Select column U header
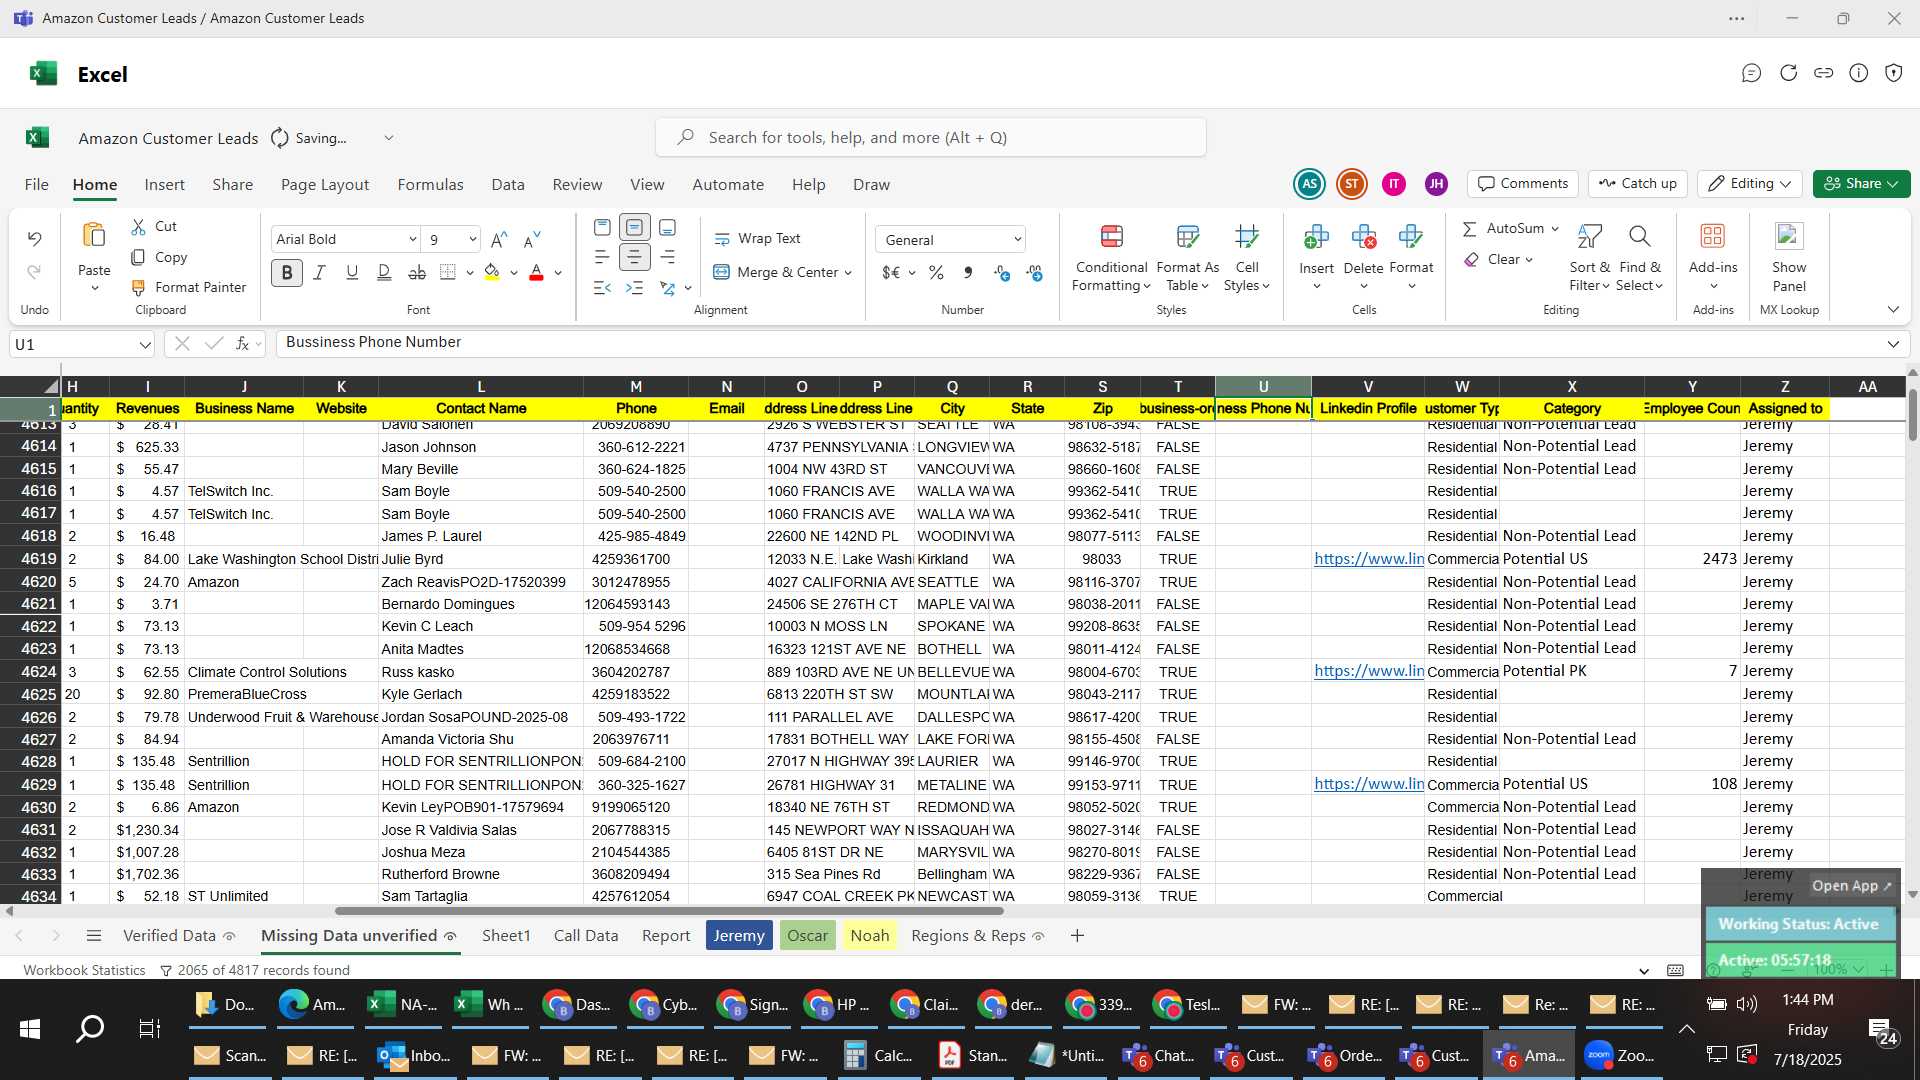Viewport: 1920px width, 1080px height. [1263, 386]
